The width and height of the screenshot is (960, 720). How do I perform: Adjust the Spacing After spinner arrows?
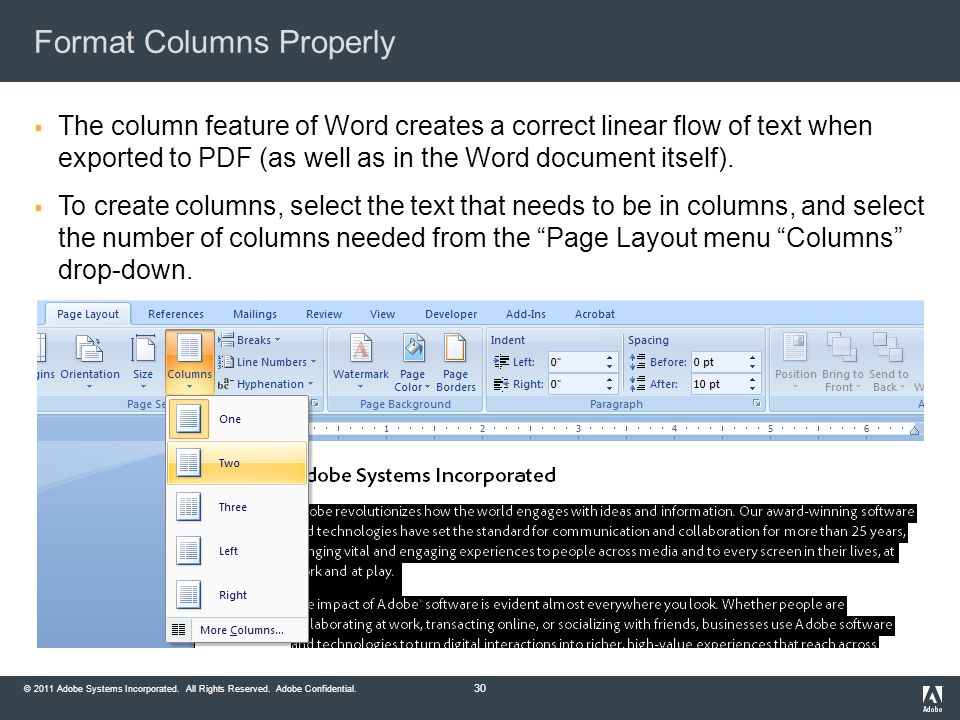coord(752,384)
